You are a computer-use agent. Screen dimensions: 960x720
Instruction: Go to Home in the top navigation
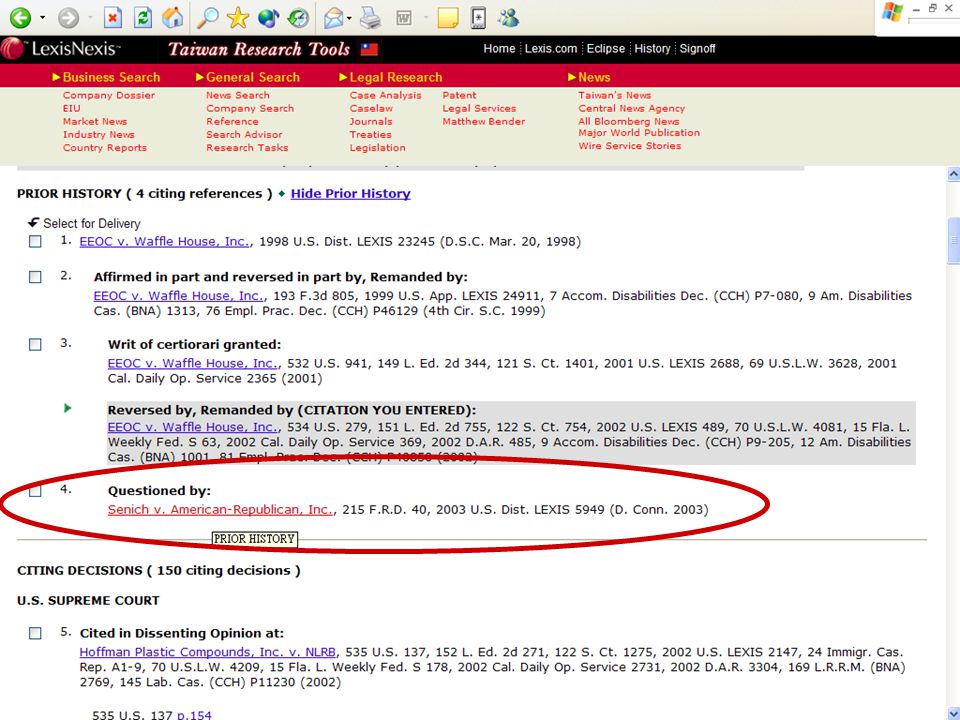[499, 48]
